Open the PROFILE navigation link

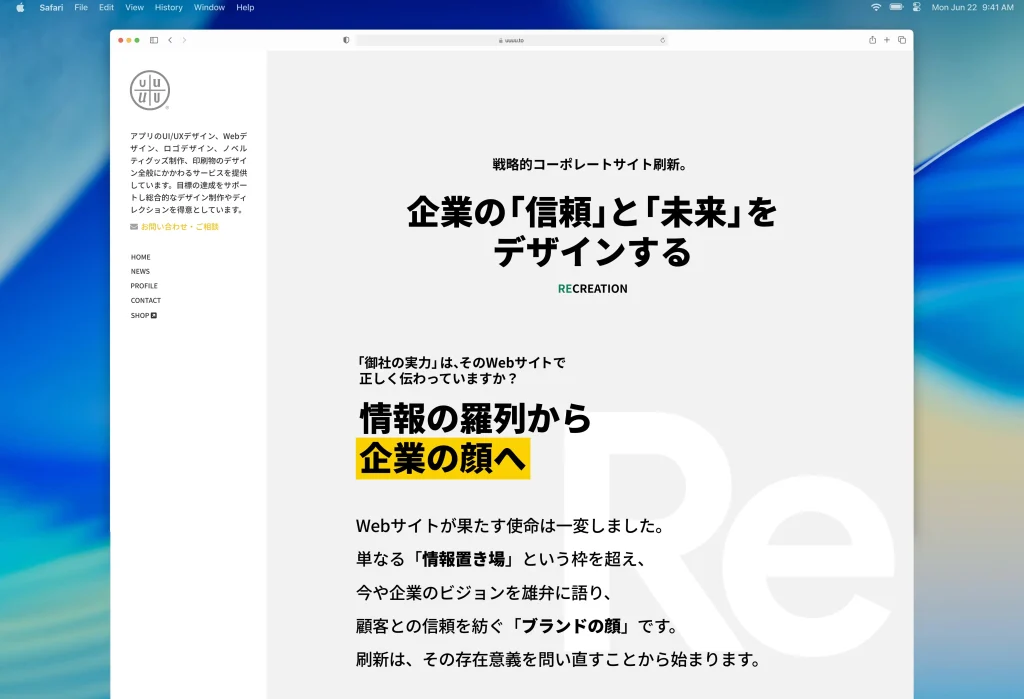coord(144,286)
